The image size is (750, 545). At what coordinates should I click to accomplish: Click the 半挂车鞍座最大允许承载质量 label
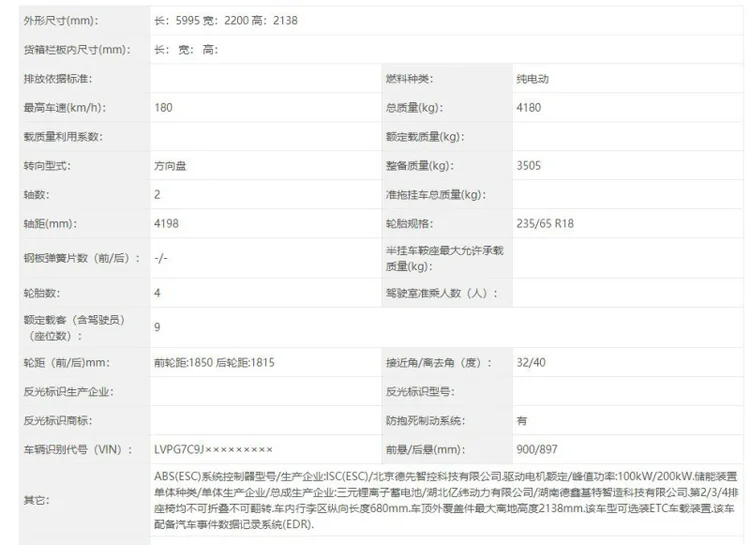pyautogui.click(x=445, y=258)
